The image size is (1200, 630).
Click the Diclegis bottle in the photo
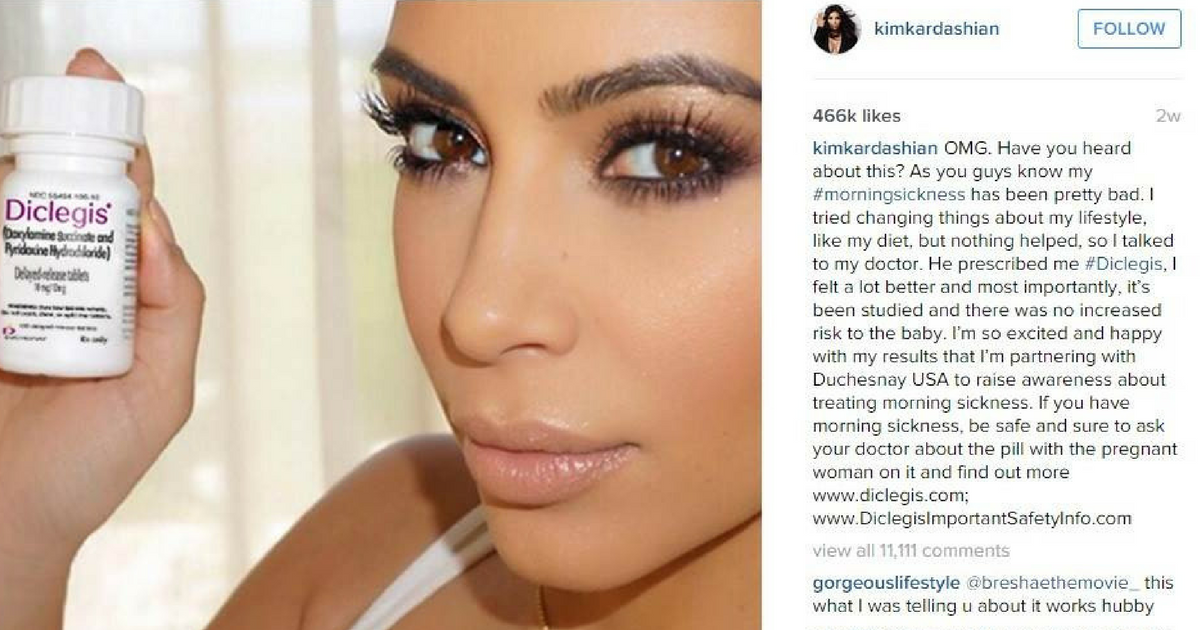tap(68, 225)
